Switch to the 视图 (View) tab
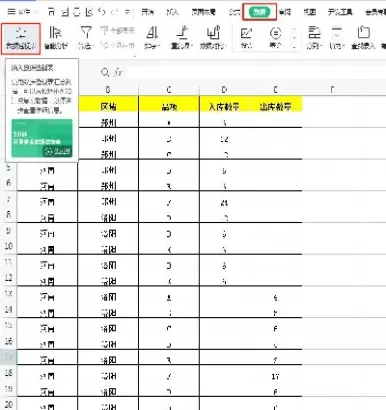 tap(310, 12)
